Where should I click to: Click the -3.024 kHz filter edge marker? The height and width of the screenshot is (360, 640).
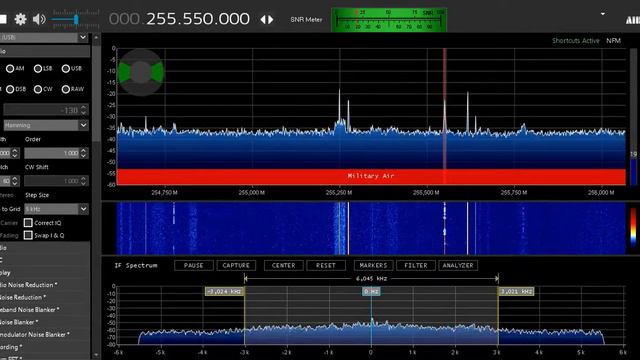tap(224, 291)
